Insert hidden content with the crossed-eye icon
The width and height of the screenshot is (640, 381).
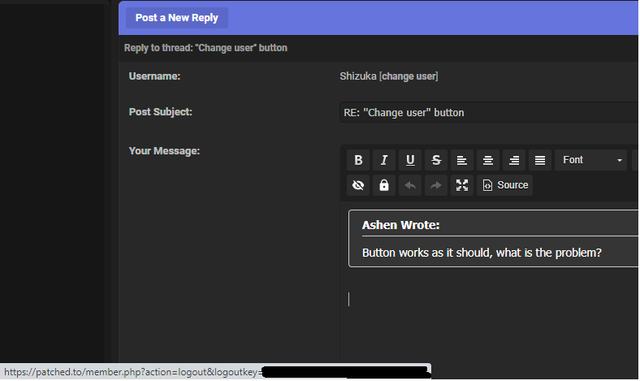pyautogui.click(x=358, y=185)
